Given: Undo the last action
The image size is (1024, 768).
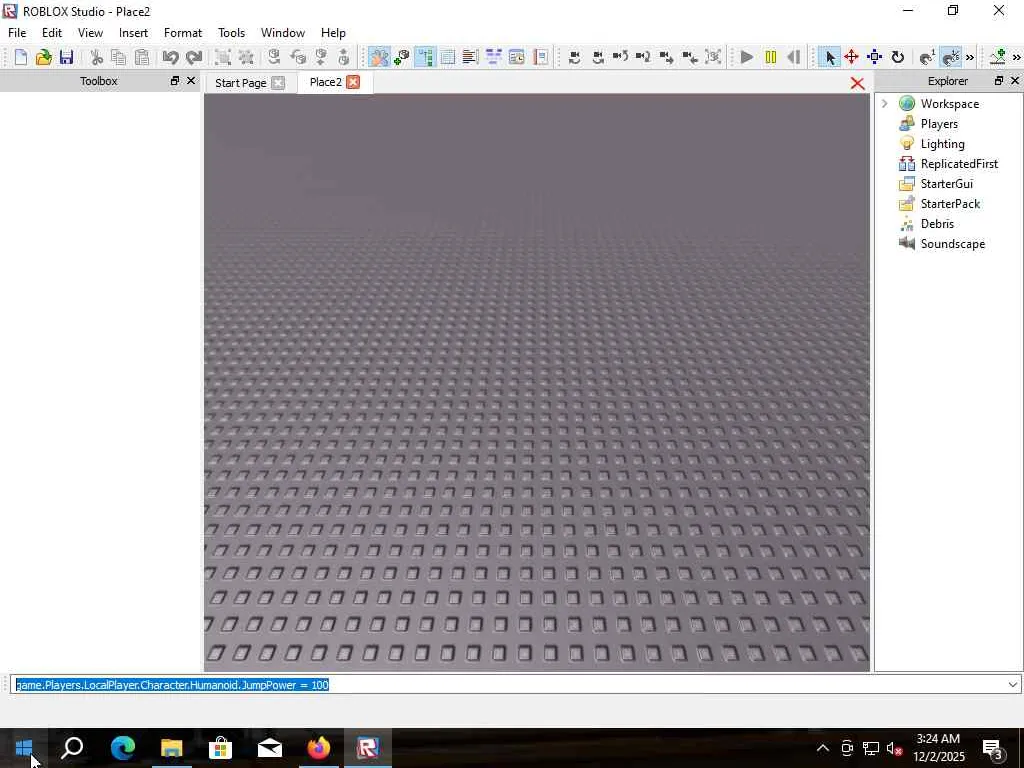Looking at the screenshot, I should [x=170, y=57].
